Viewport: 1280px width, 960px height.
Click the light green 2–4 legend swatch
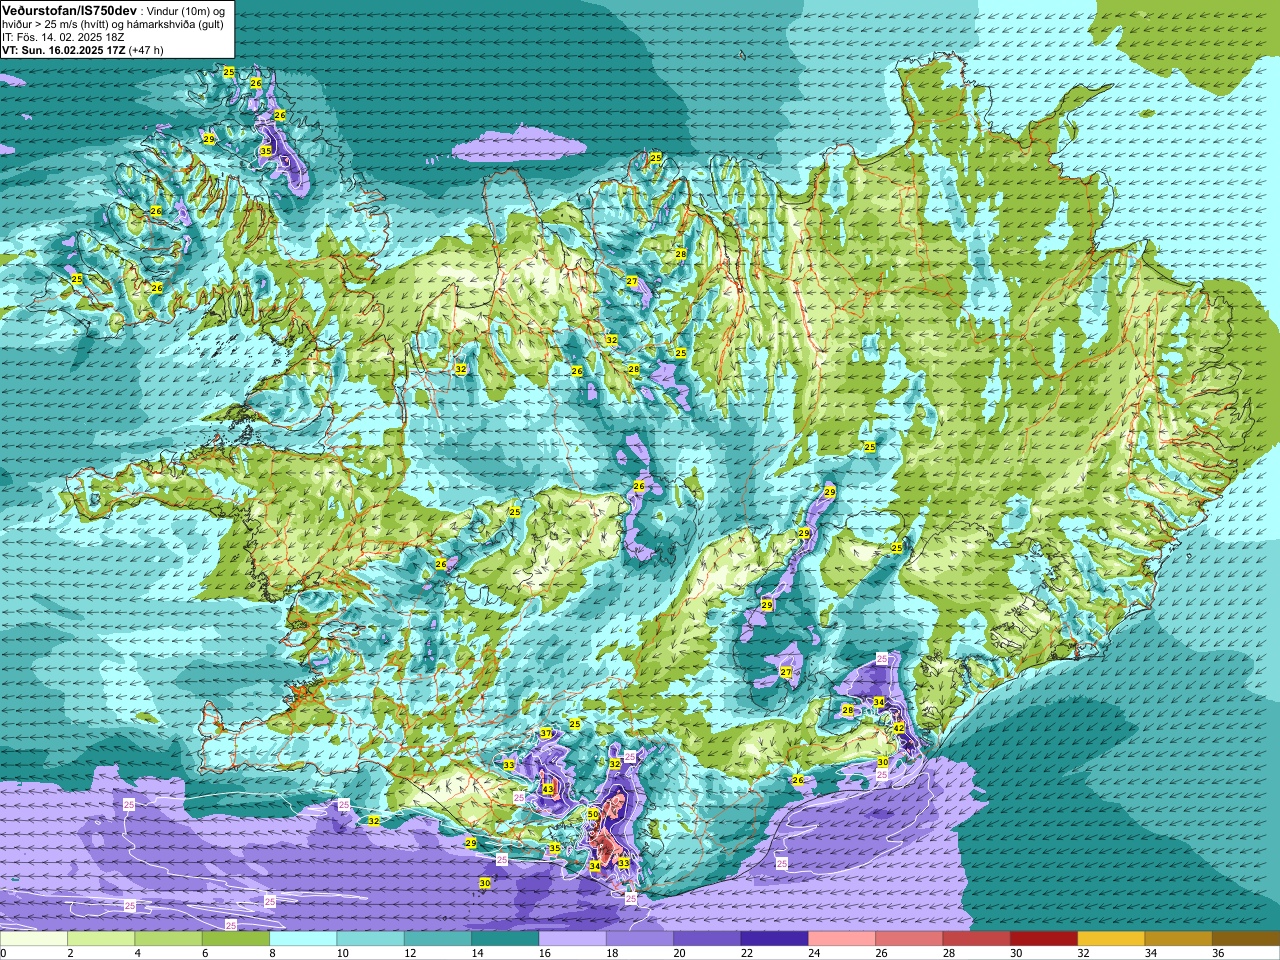point(101,939)
